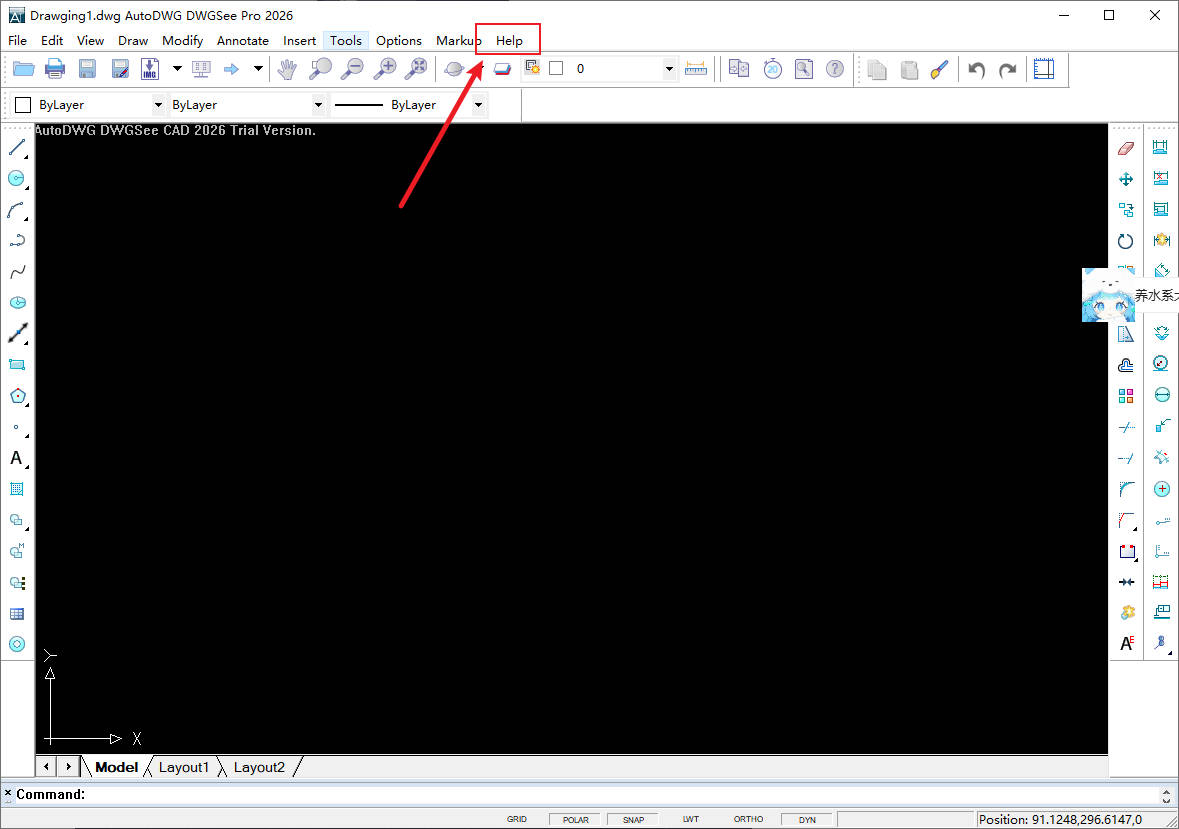The height and width of the screenshot is (829, 1179).
Task: Click the Measure ruler icon
Action: (x=696, y=69)
